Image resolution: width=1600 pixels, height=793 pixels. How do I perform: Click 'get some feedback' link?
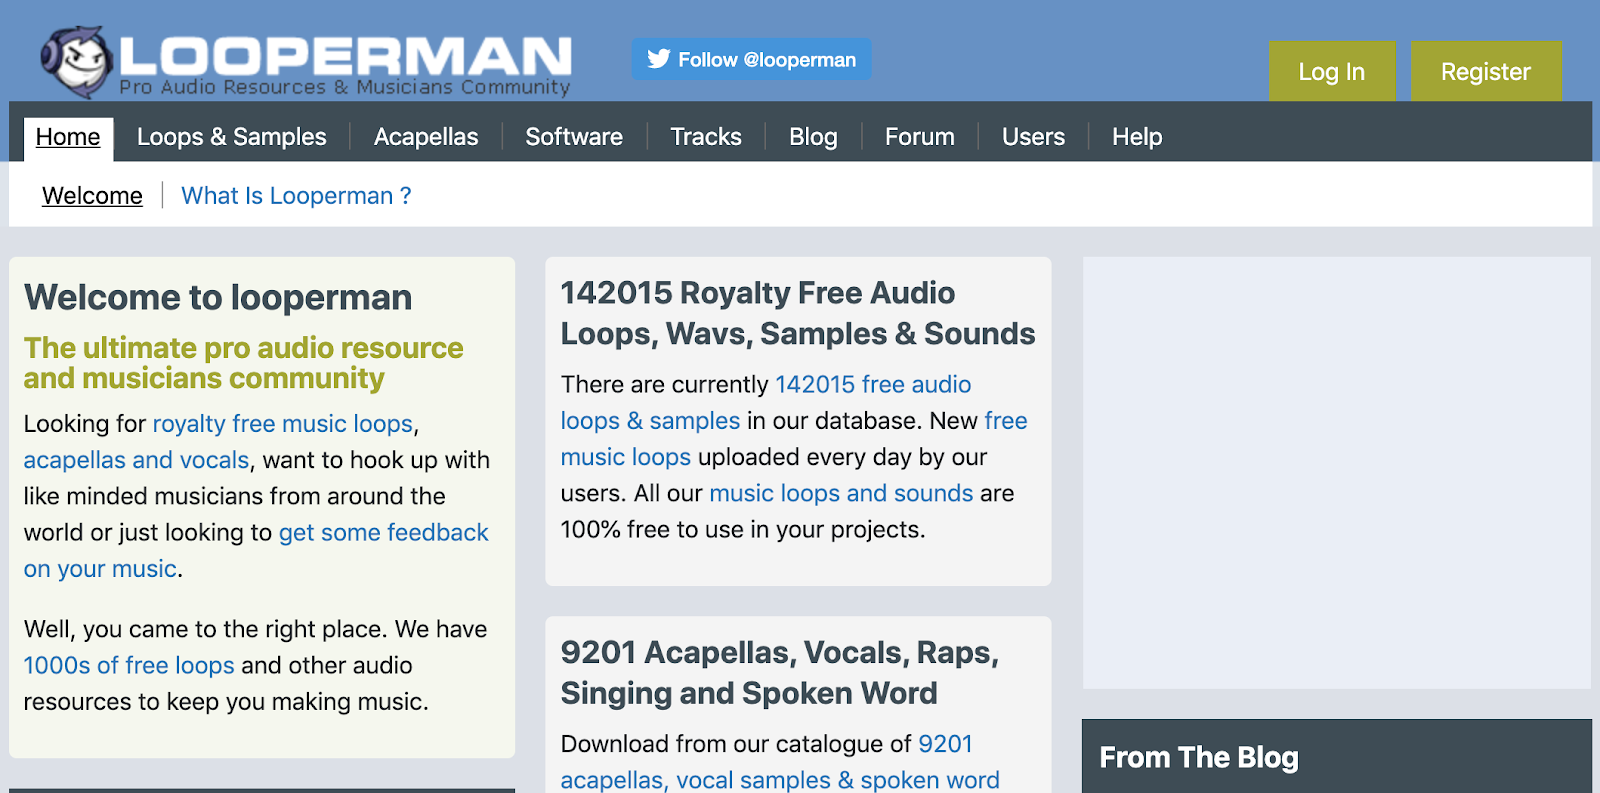point(384,532)
